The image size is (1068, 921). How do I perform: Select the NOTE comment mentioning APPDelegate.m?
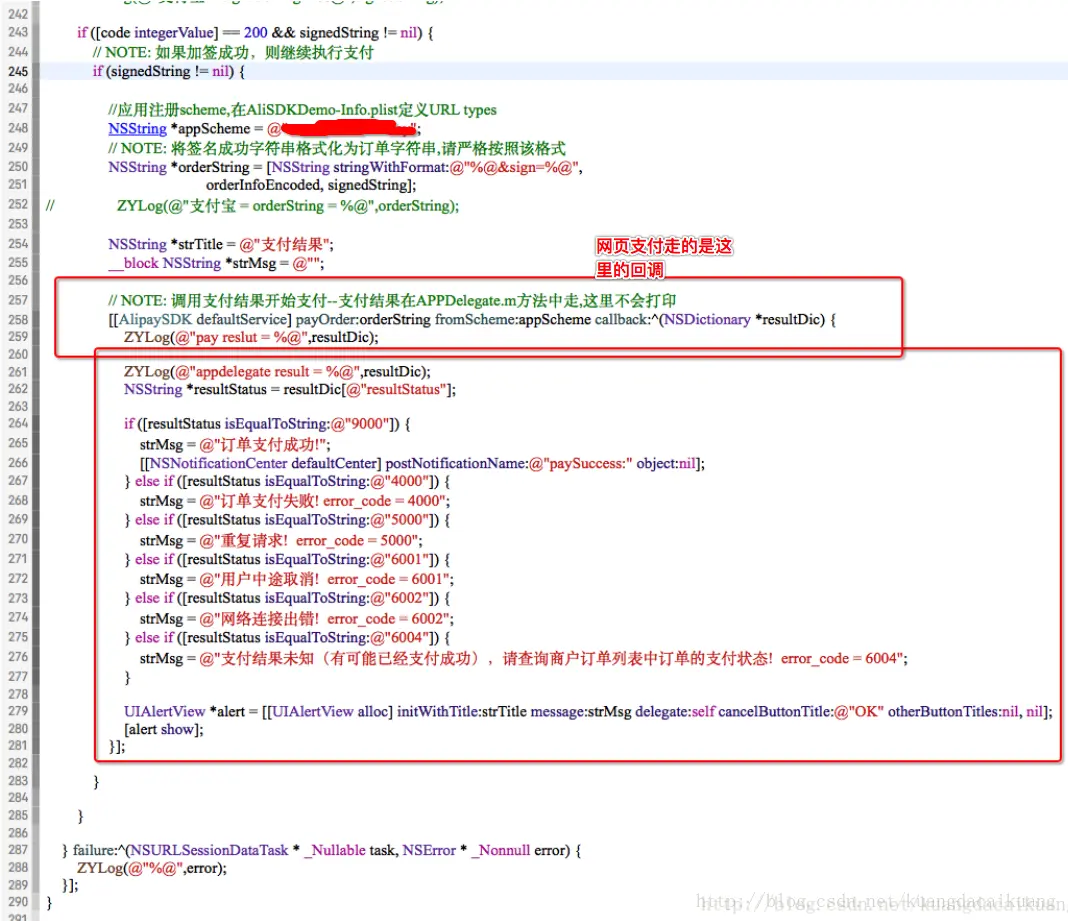(392, 301)
